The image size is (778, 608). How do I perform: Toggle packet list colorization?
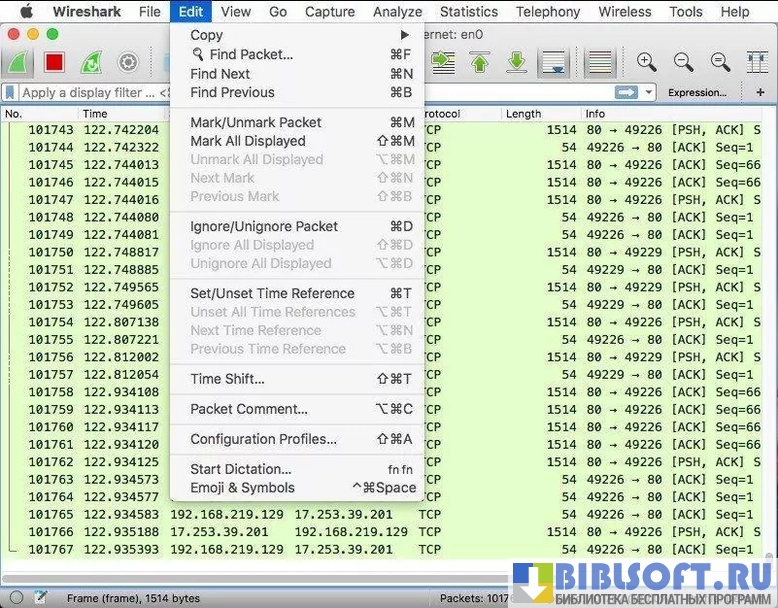pos(600,62)
